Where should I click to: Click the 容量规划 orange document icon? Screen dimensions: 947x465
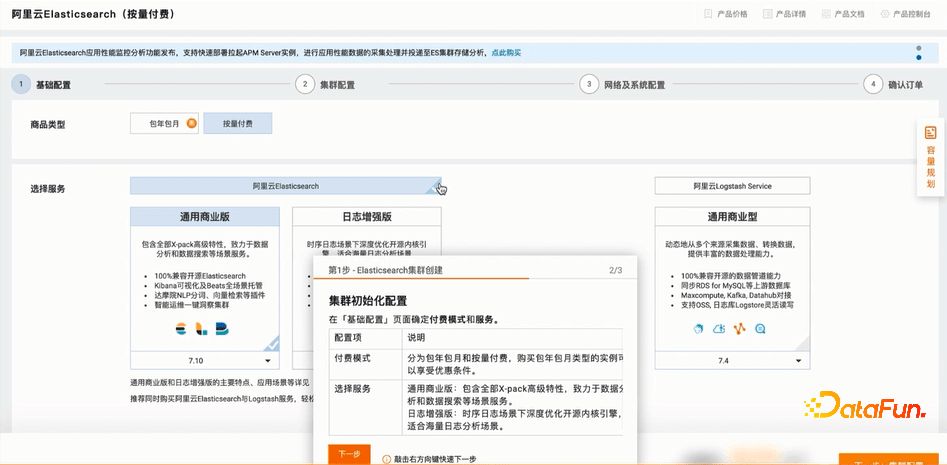[931, 132]
